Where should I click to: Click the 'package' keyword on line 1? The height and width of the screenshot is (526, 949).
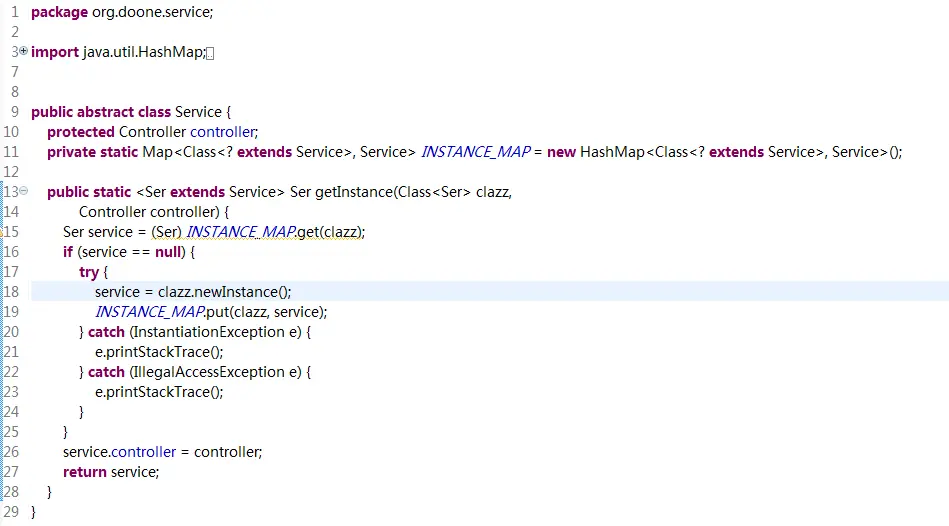(x=59, y=13)
